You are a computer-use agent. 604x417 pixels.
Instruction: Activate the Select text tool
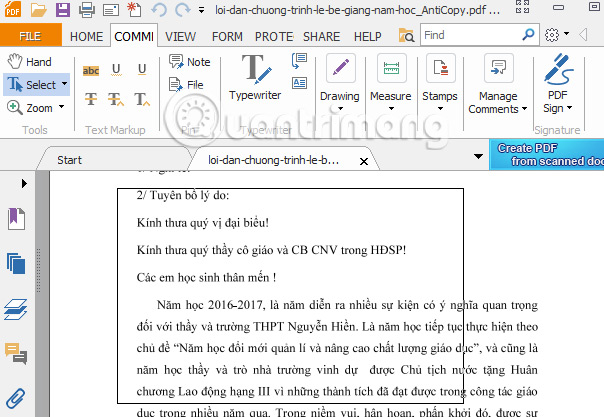click(x=32, y=85)
